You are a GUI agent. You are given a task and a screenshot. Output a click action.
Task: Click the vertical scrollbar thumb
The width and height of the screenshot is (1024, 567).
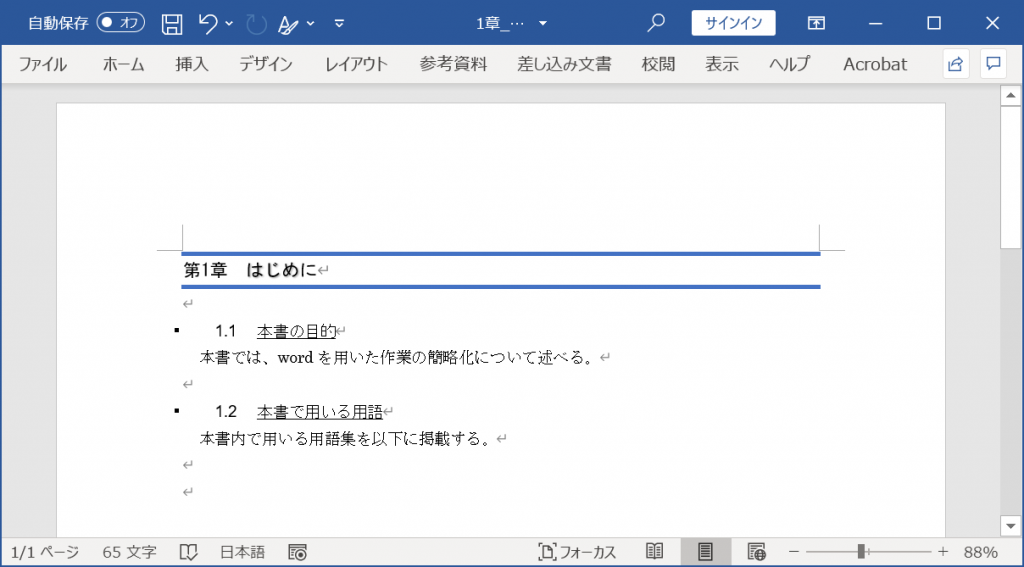pos(1010,177)
